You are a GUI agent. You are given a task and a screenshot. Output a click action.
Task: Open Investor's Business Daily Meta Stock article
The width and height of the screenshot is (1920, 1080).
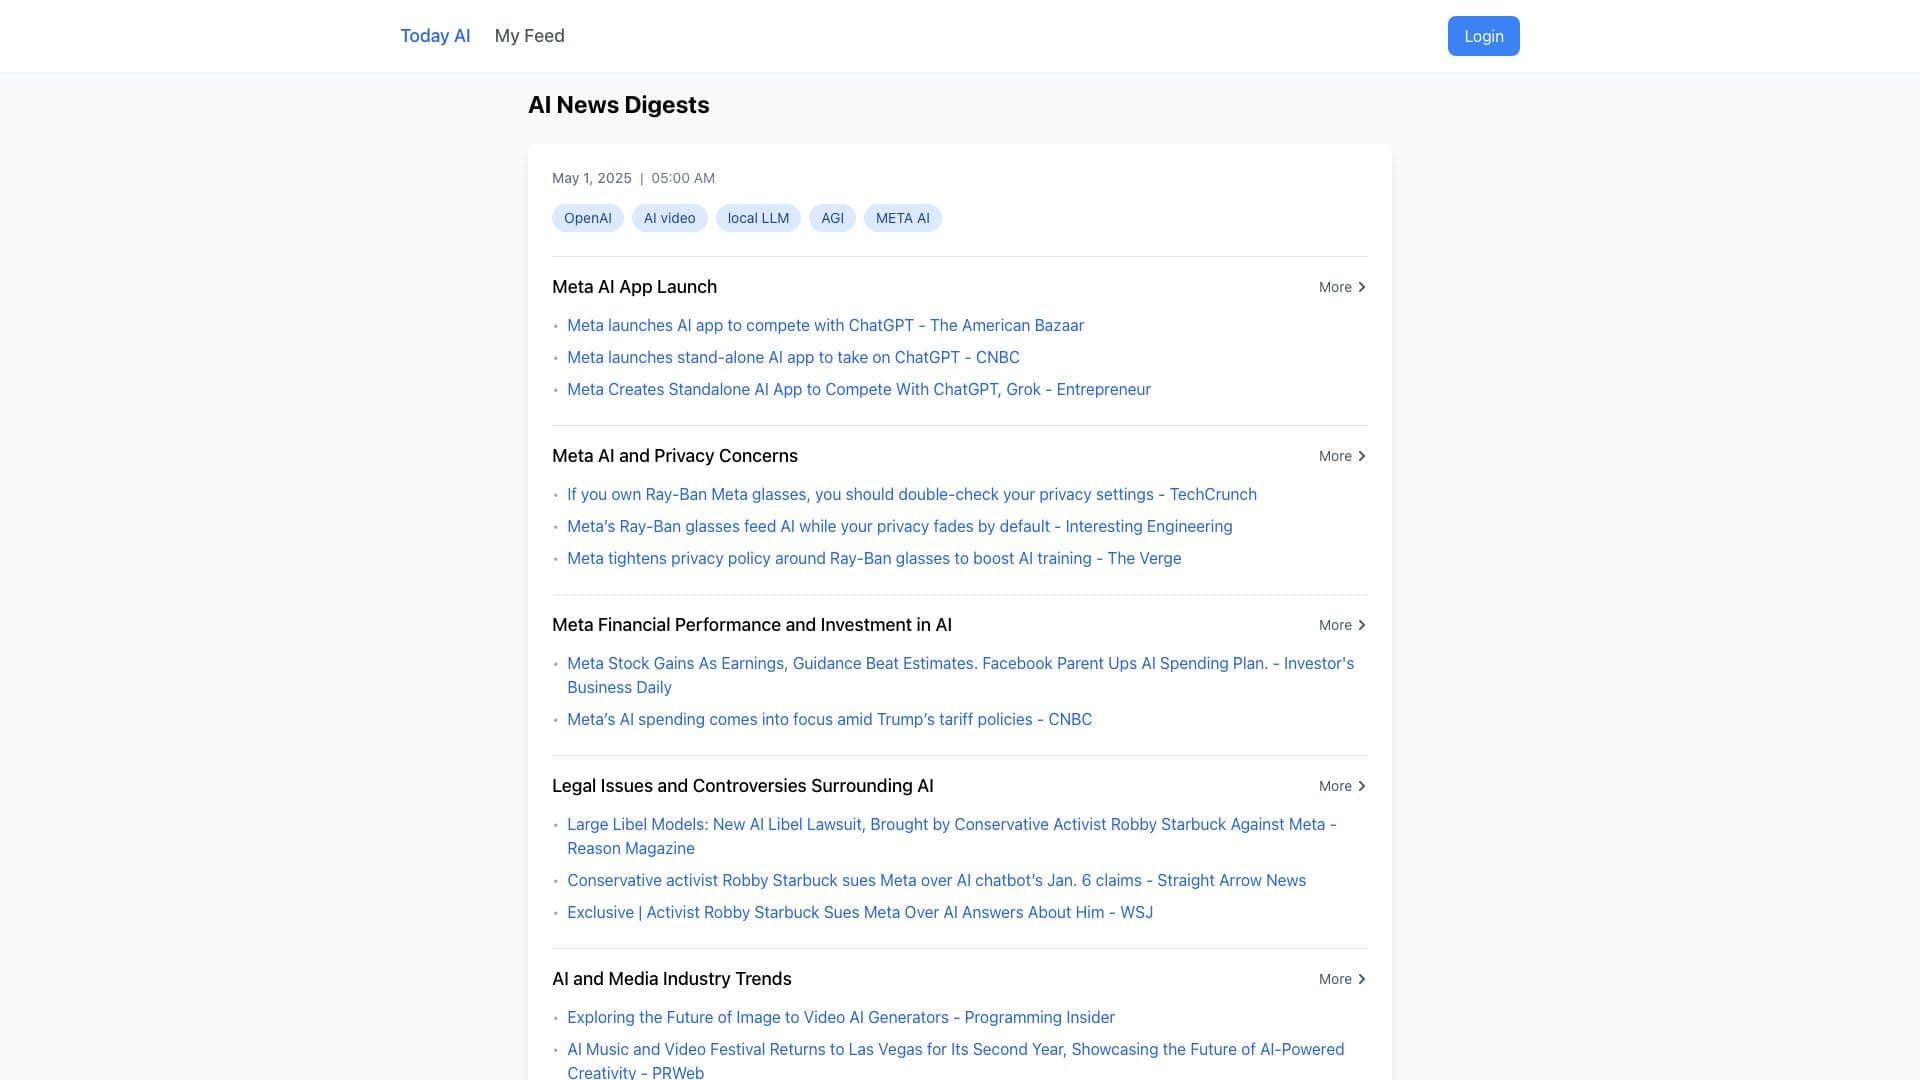pyautogui.click(x=960, y=675)
